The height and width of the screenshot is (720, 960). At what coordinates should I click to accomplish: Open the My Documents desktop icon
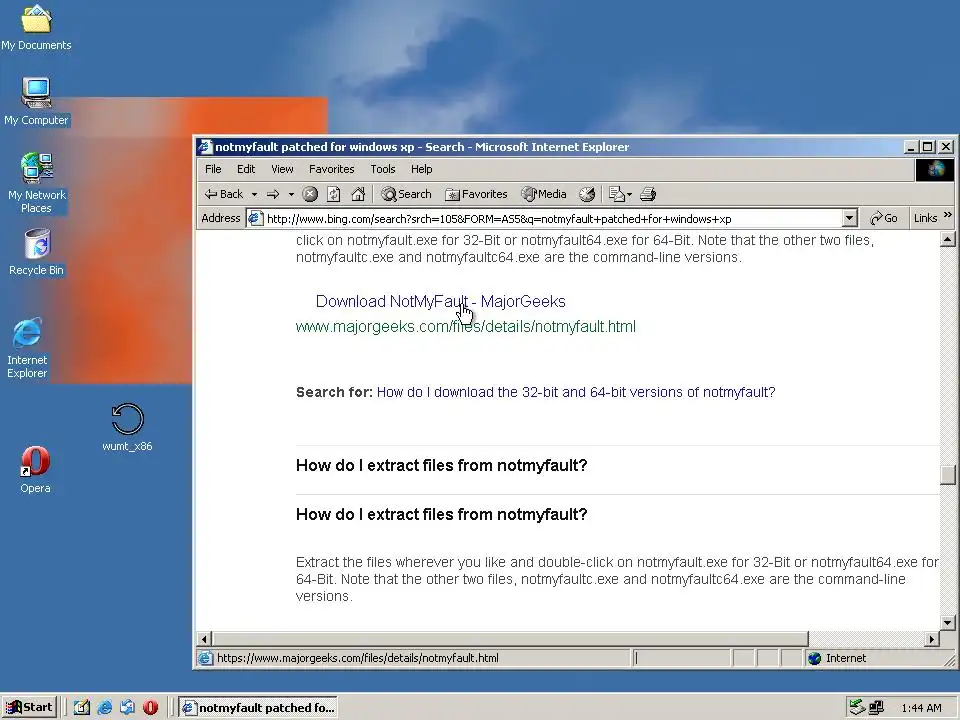click(36, 28)
